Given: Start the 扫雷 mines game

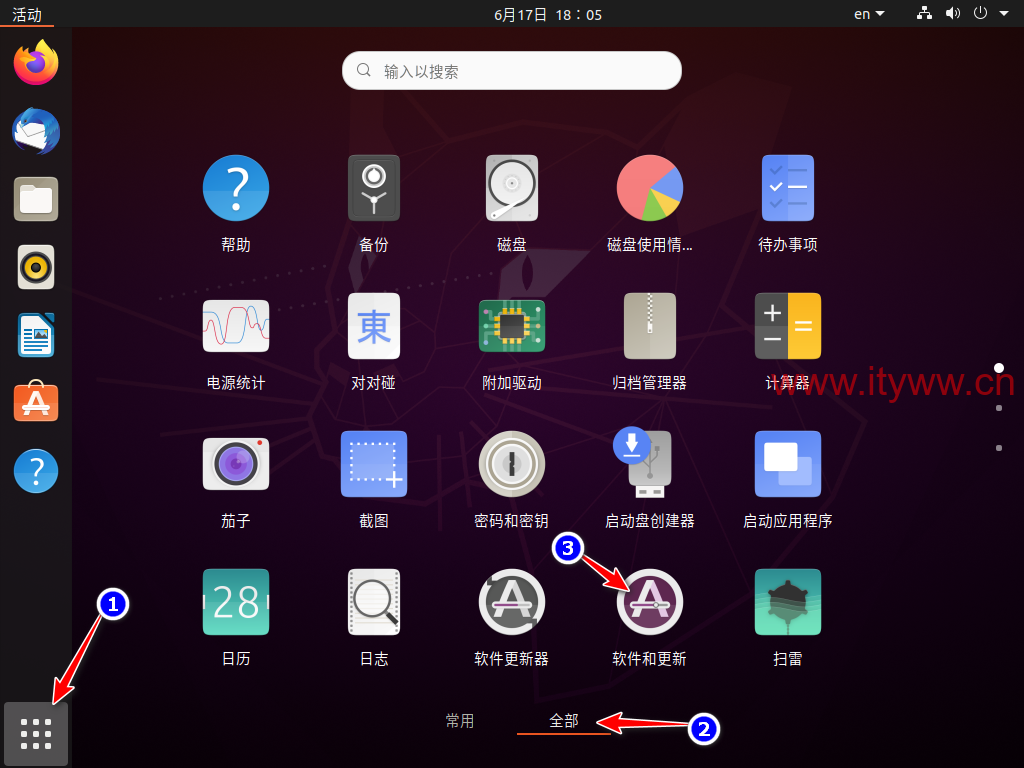Looking at the screenshot, I should (x=788, y=601).
